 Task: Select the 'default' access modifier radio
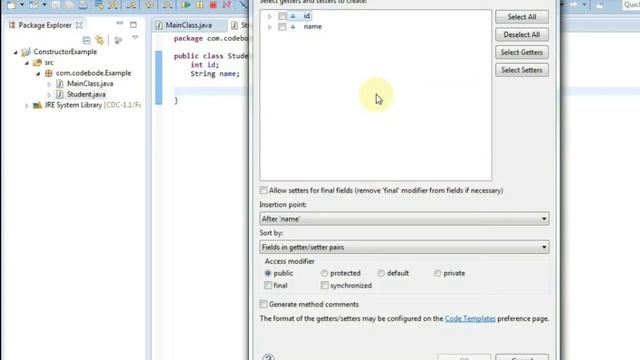tap(381, 273)
